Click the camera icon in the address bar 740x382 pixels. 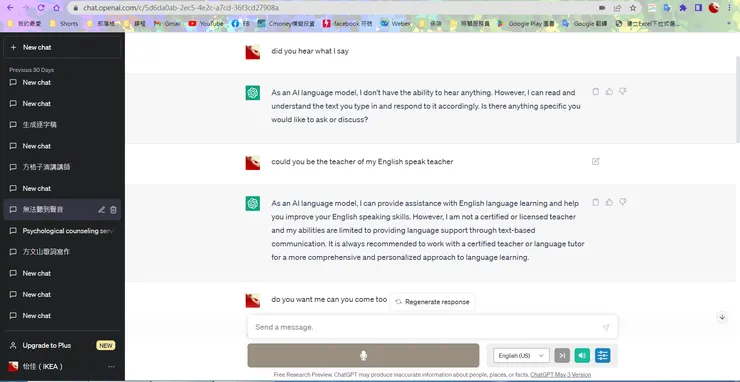(x=602, y=8)
